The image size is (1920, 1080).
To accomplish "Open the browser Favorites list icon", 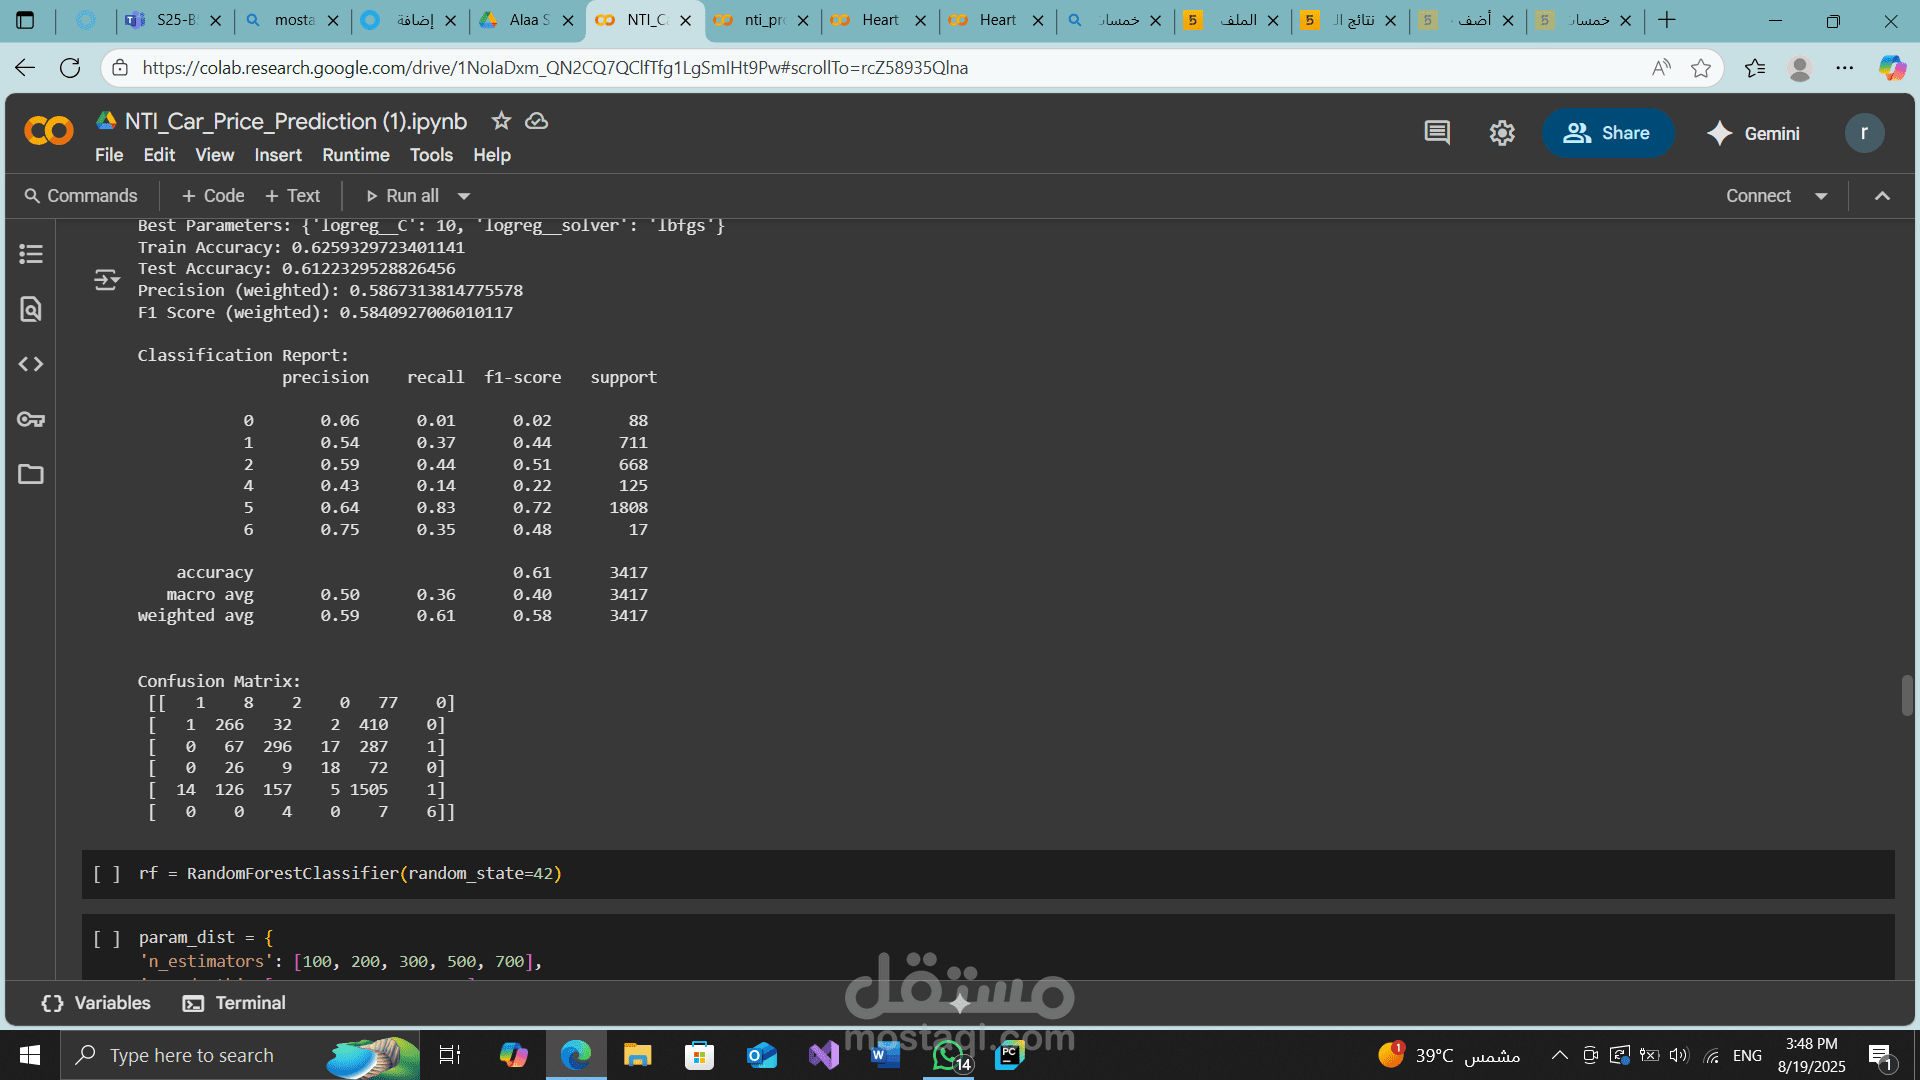I will pos(1755,67).
